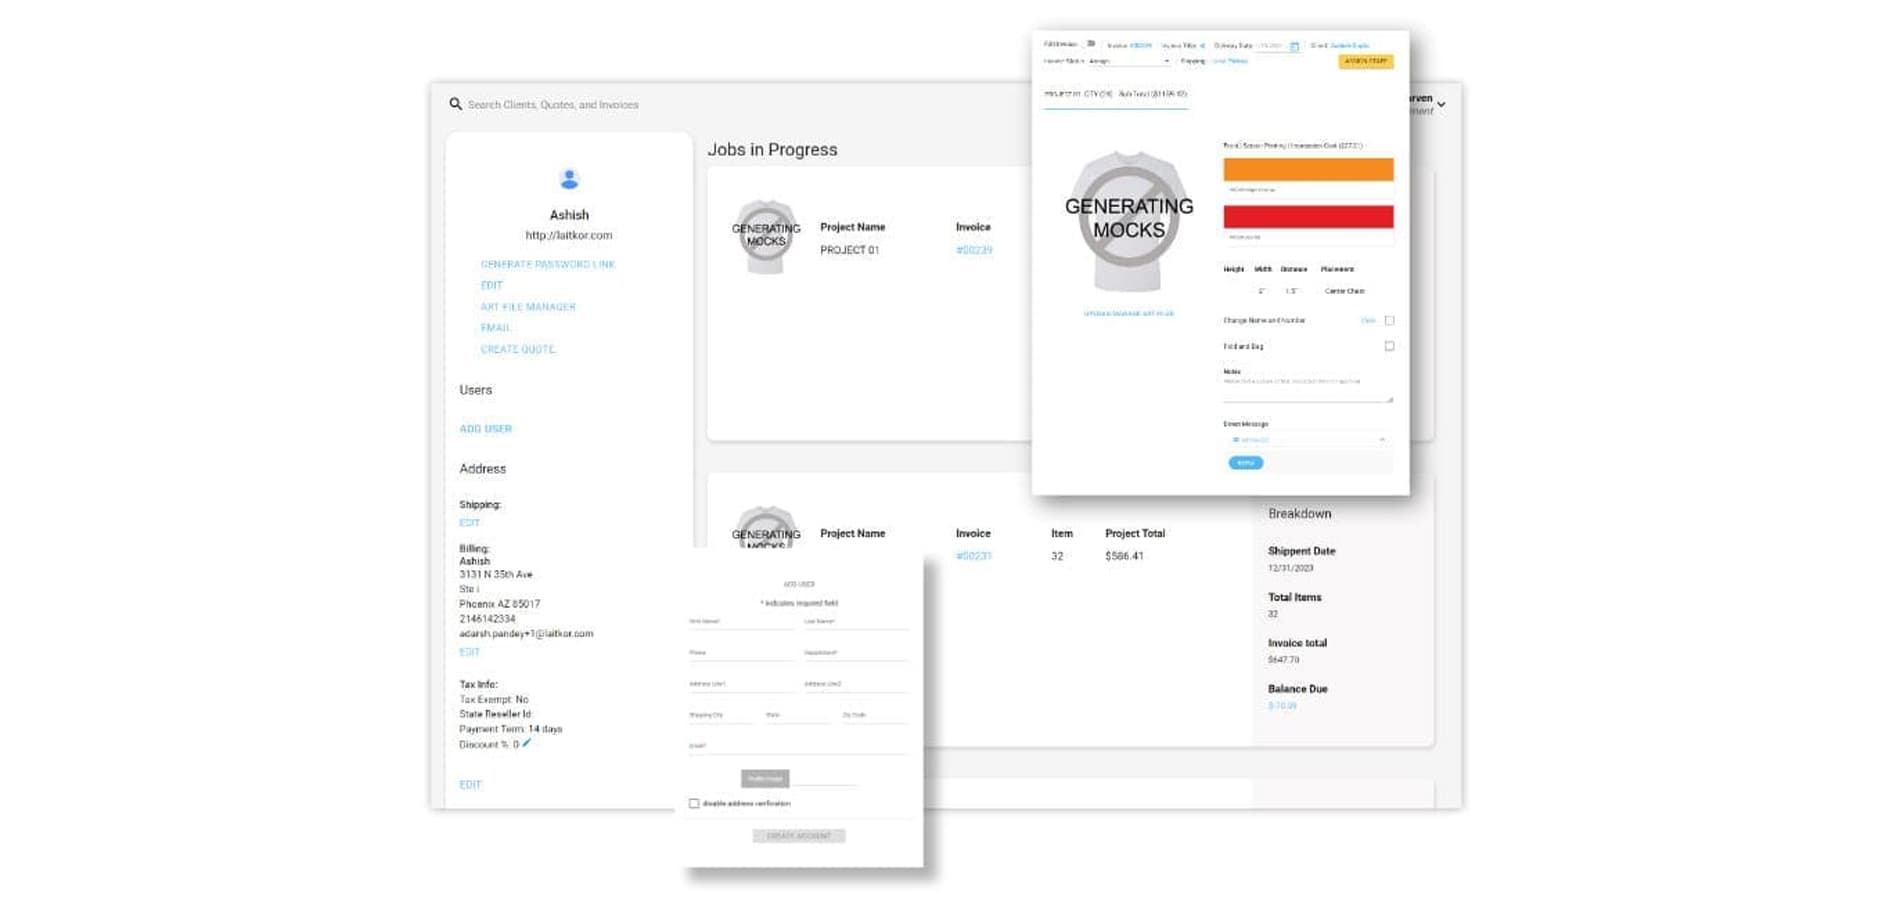This screenshot has width=1900, height=900.
Task: Select the orange ink color swatch
Action: [x=1308, y=169]
